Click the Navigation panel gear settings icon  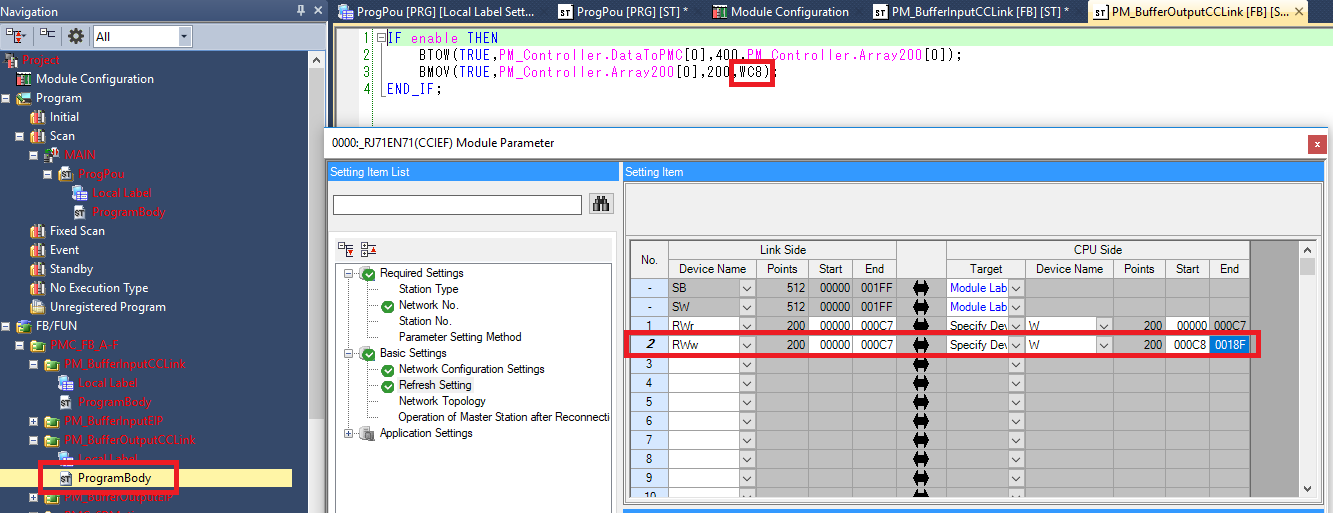click(76, 37)
